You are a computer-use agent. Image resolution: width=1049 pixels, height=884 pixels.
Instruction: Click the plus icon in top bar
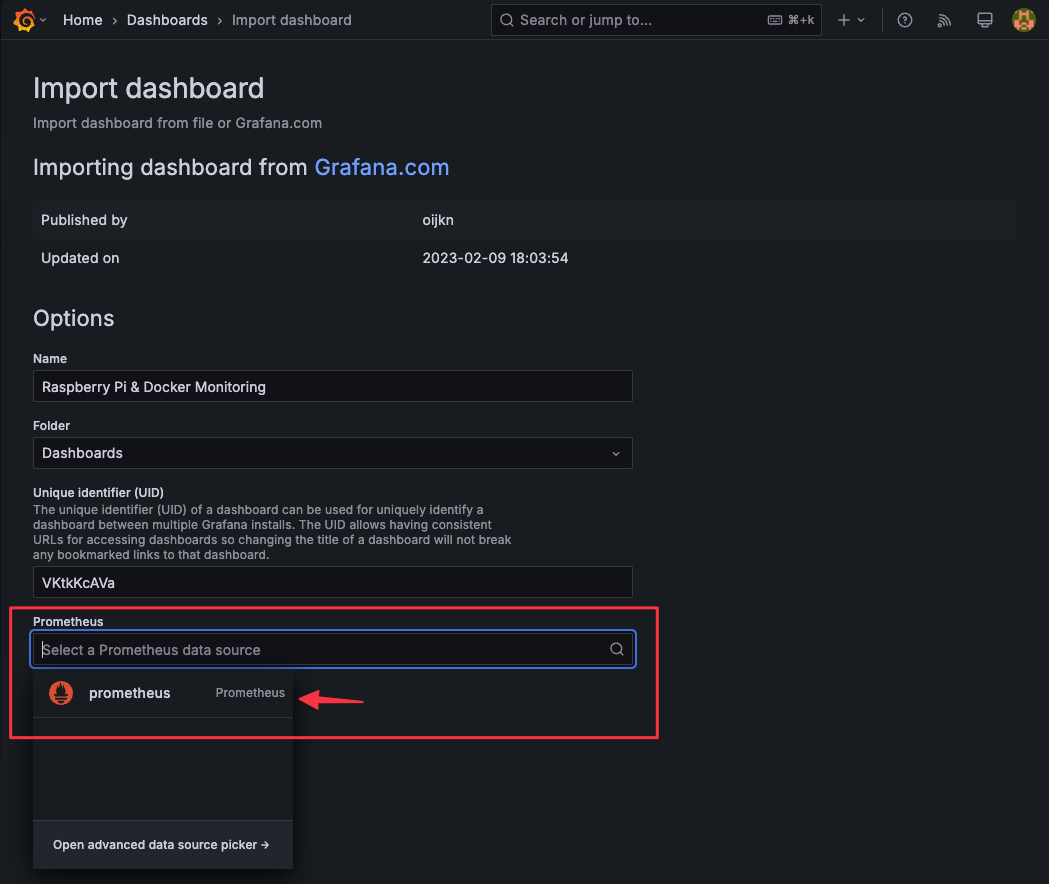(844, 20)
